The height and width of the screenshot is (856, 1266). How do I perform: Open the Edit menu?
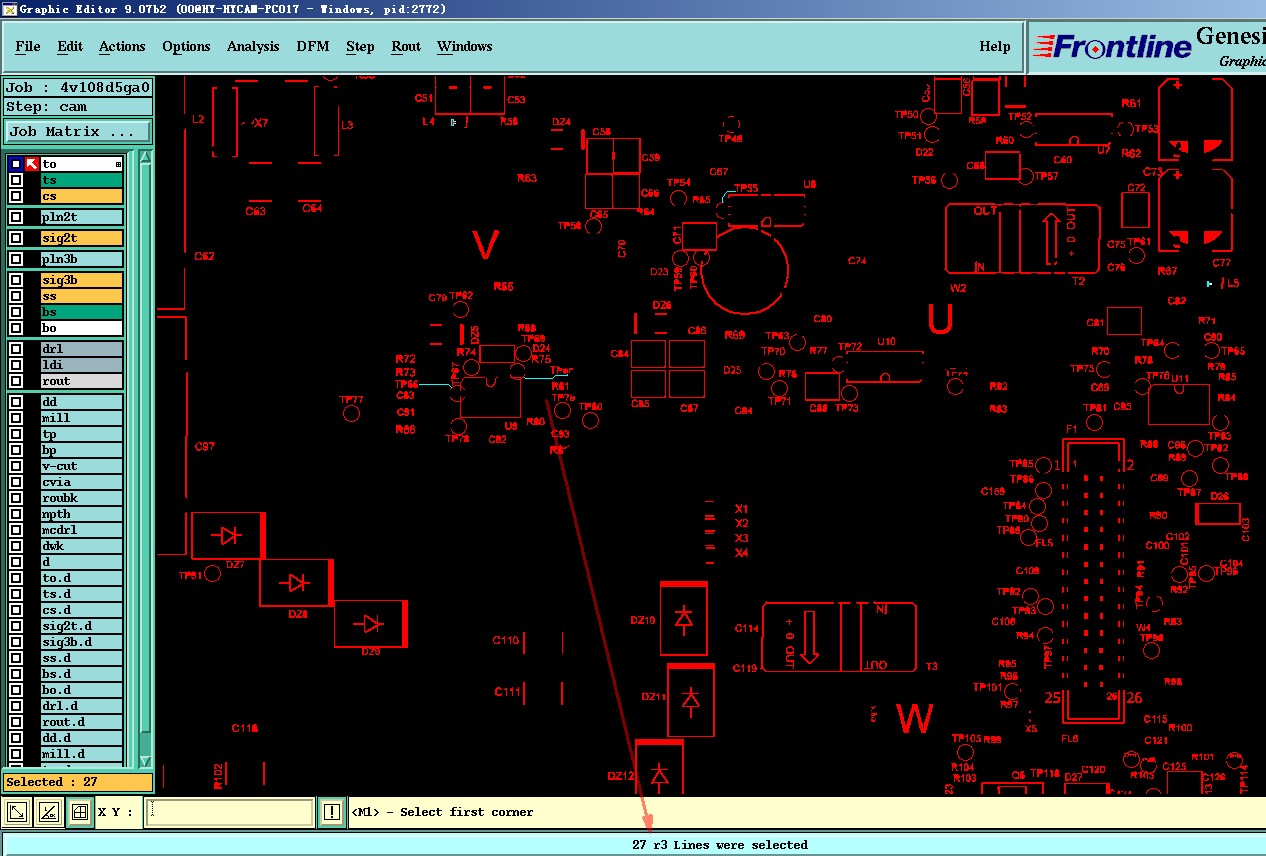pyautogui.click(x=70, y=46)
